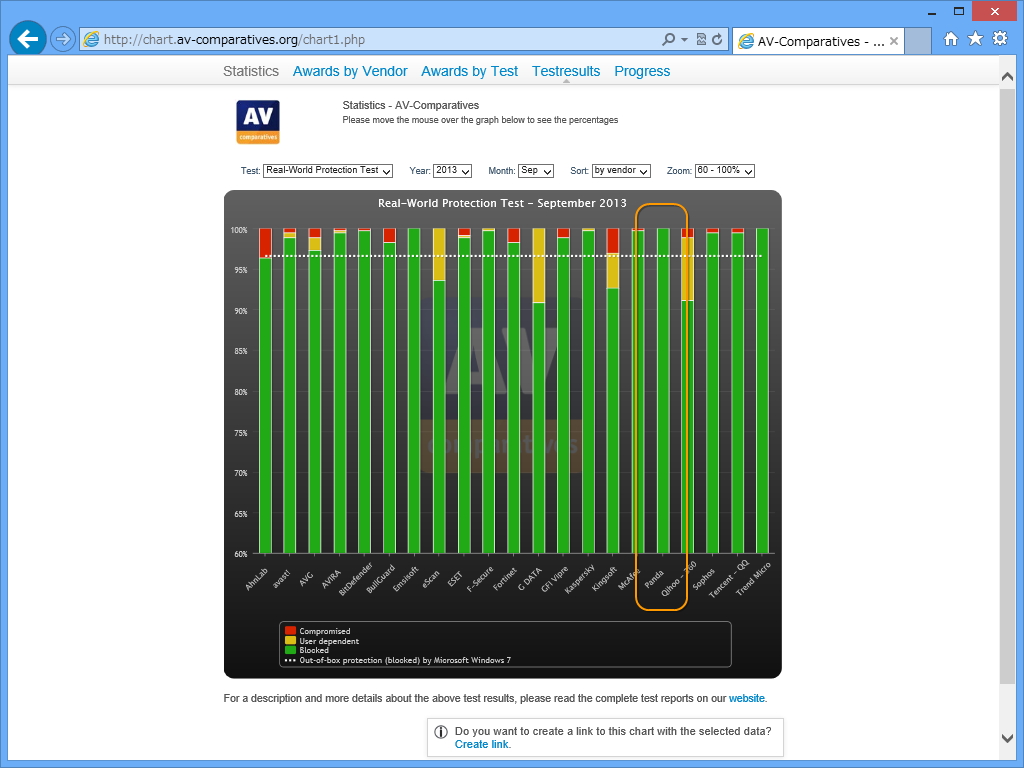Click the Trend Micro bar in chart
Screen dimensions: 1024x768
(x=762, y=391)
